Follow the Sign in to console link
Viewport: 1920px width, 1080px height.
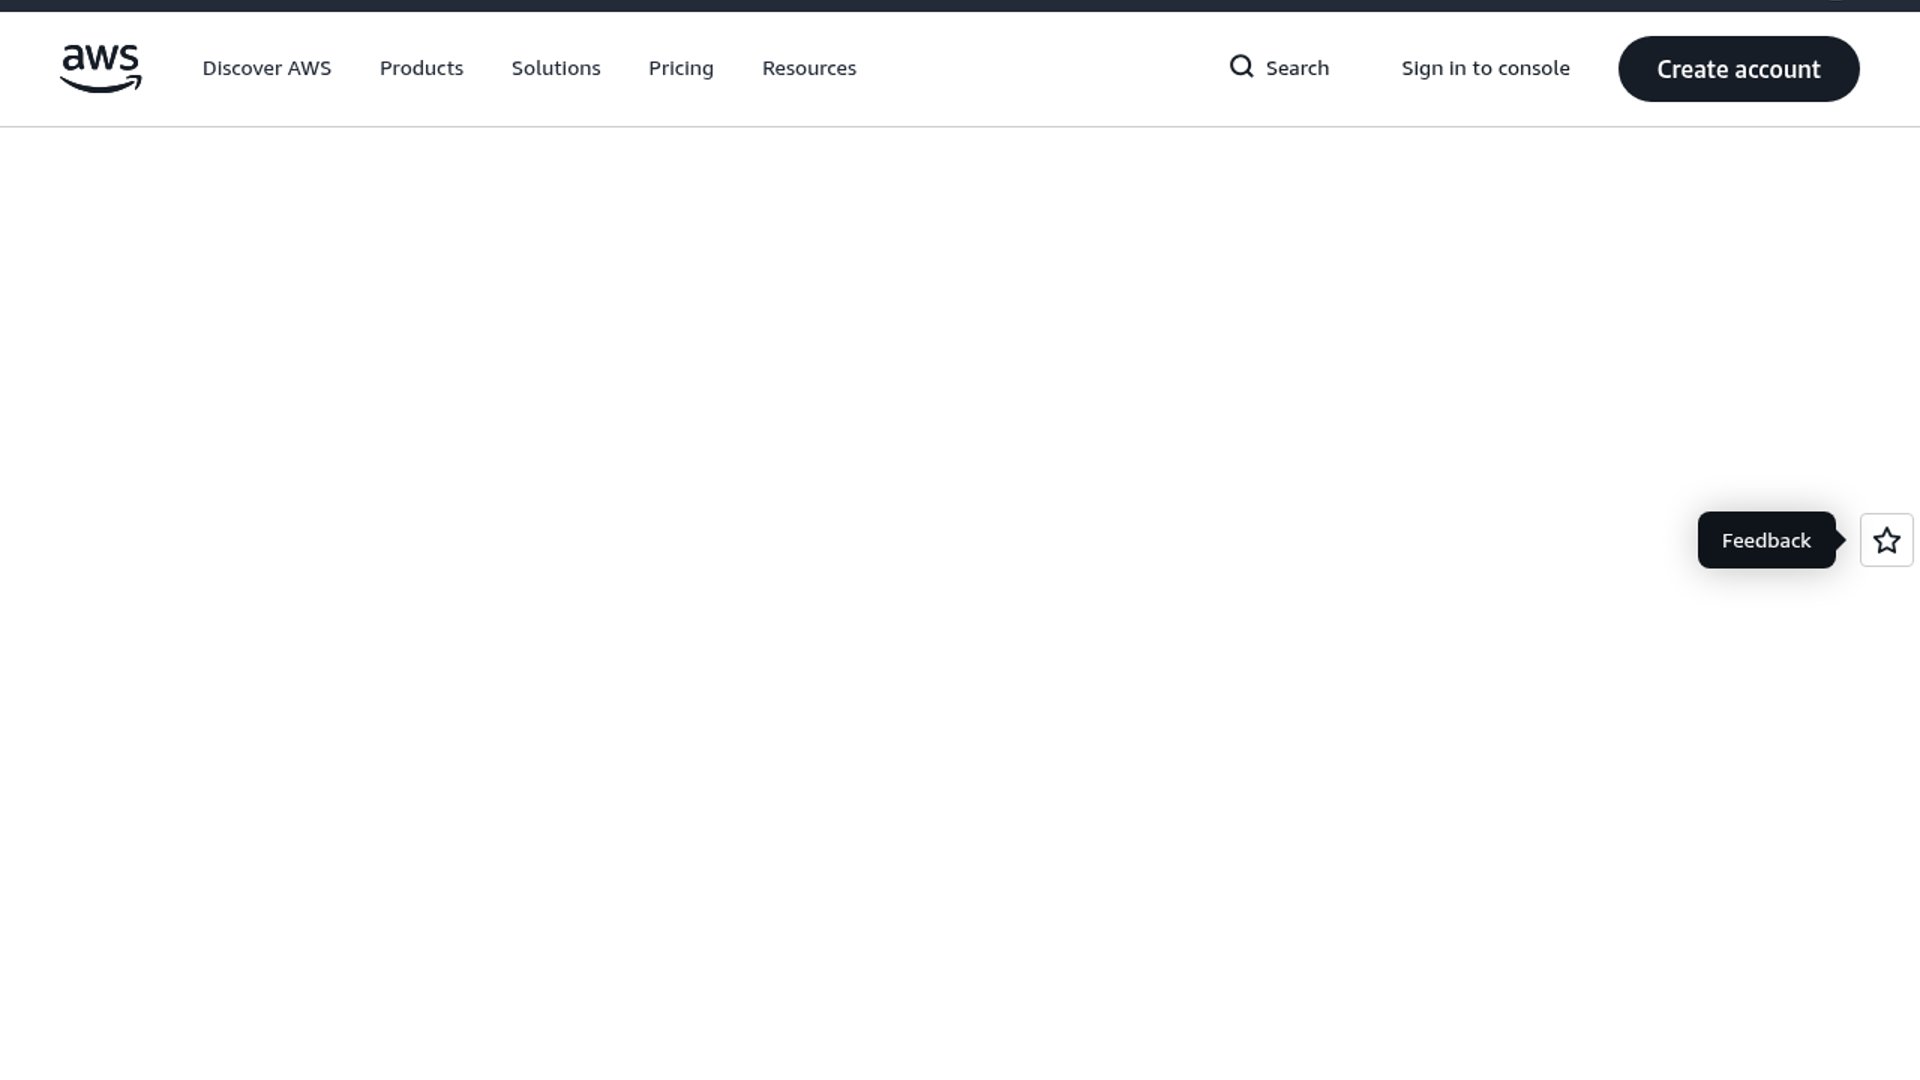pos(1485,68)
